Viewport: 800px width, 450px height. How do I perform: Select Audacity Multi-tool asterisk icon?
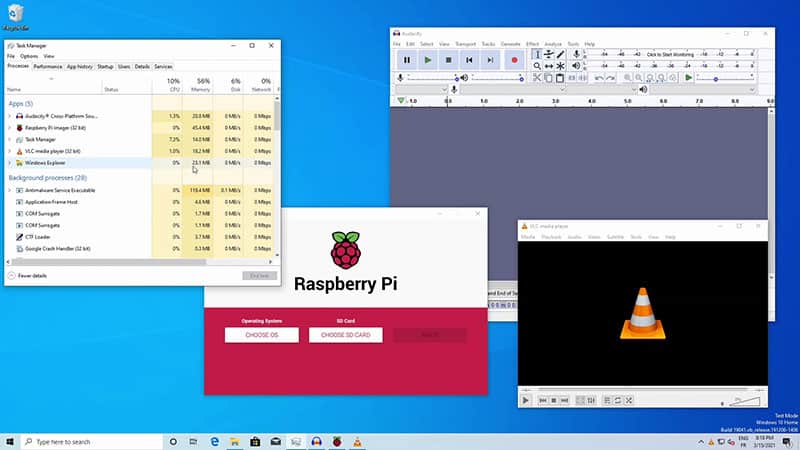click(x=560, y=66)
